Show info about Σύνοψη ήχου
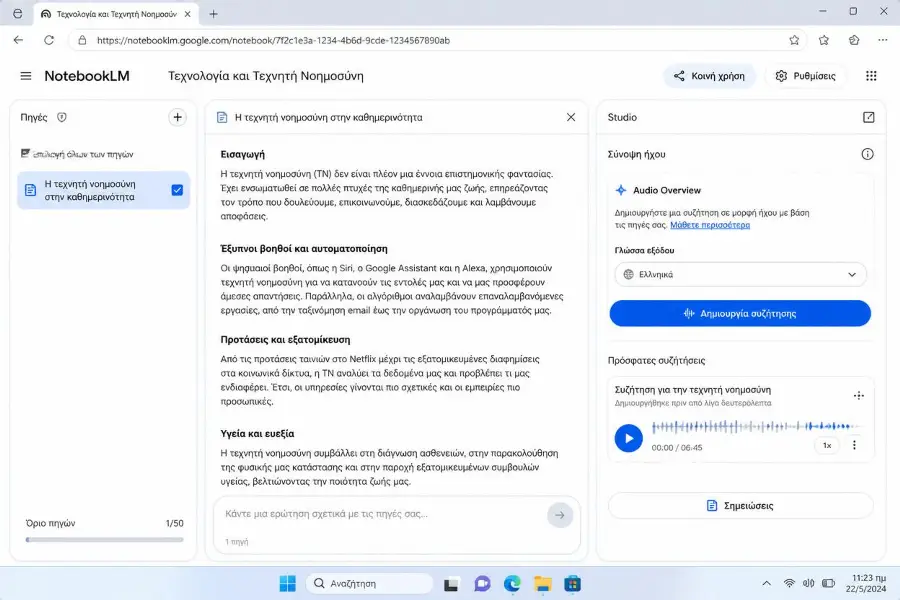The image size is (900, 600). click(x=867, y=154)
